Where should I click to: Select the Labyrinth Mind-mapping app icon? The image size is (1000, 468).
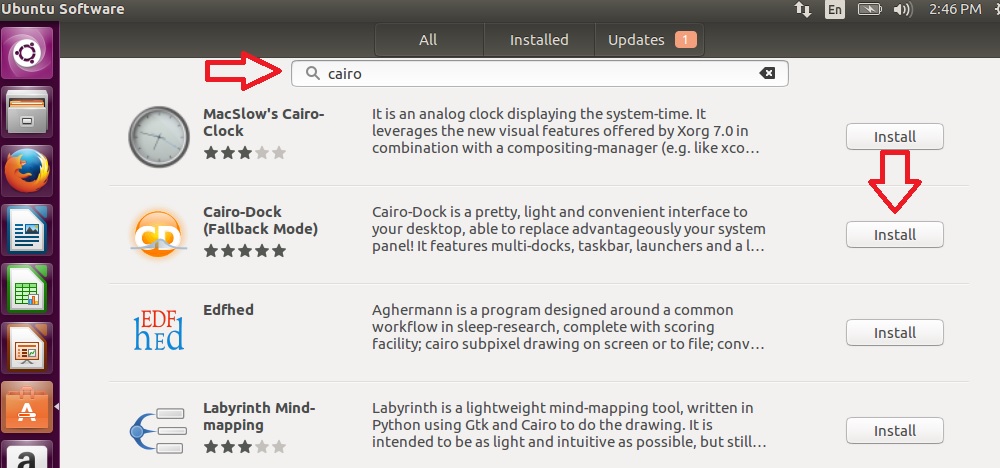[159, 430]
